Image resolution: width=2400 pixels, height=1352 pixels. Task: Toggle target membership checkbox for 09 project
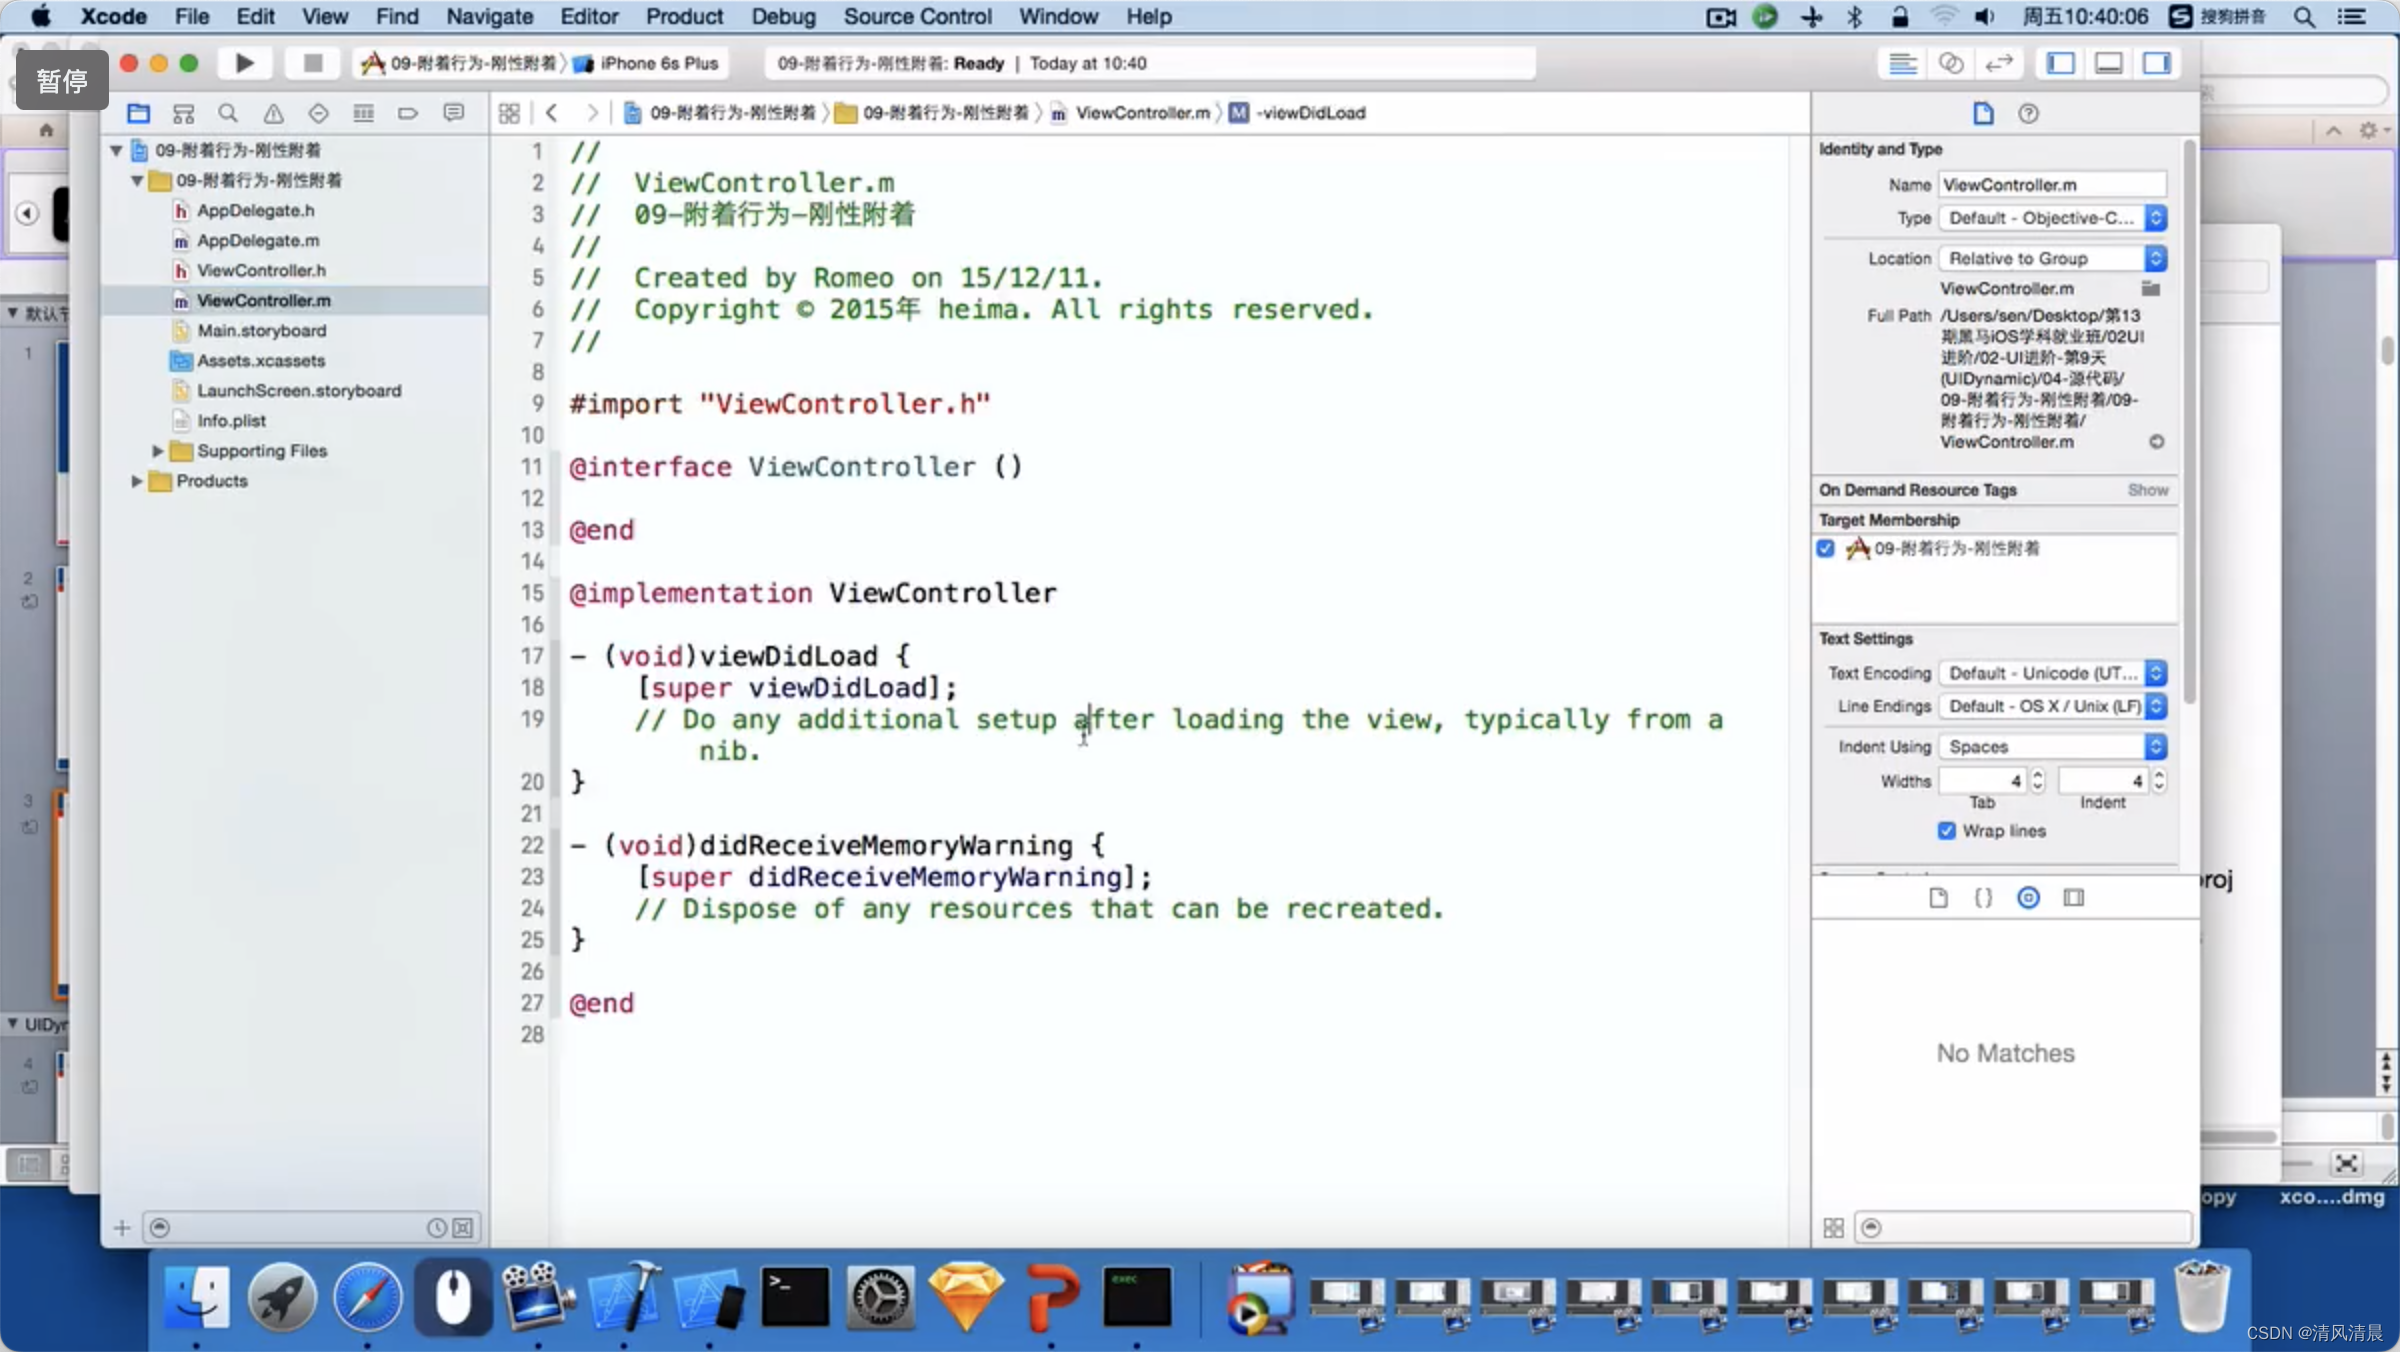(x=1826, y=548)
